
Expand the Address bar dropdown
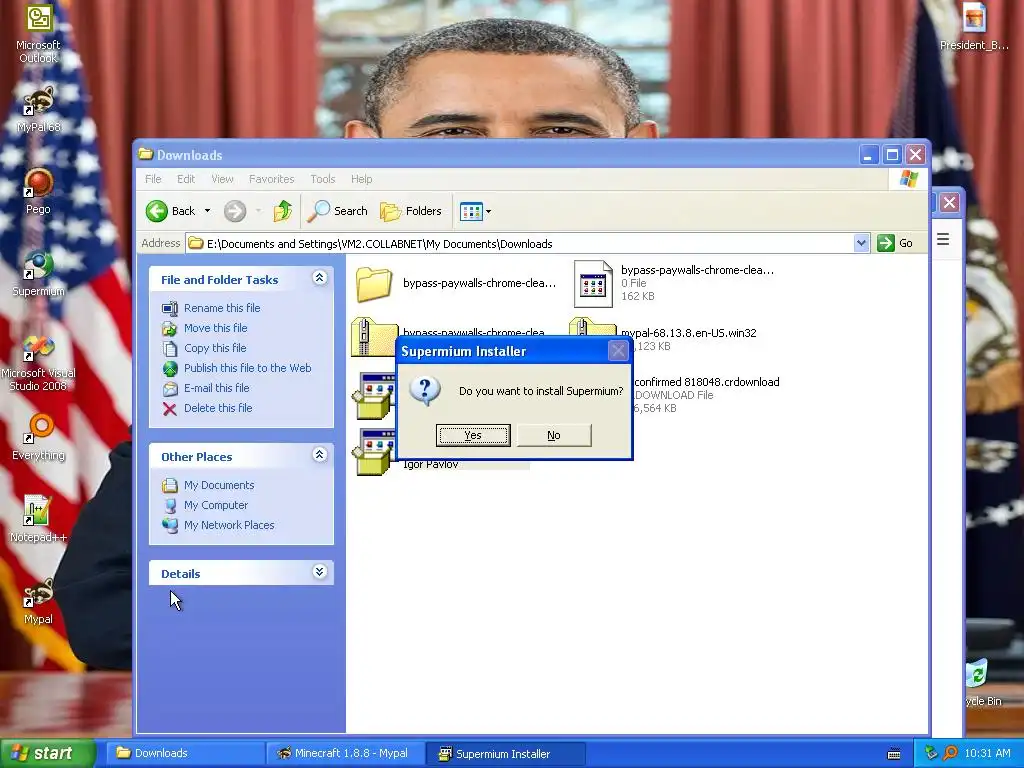coord(861,244)
